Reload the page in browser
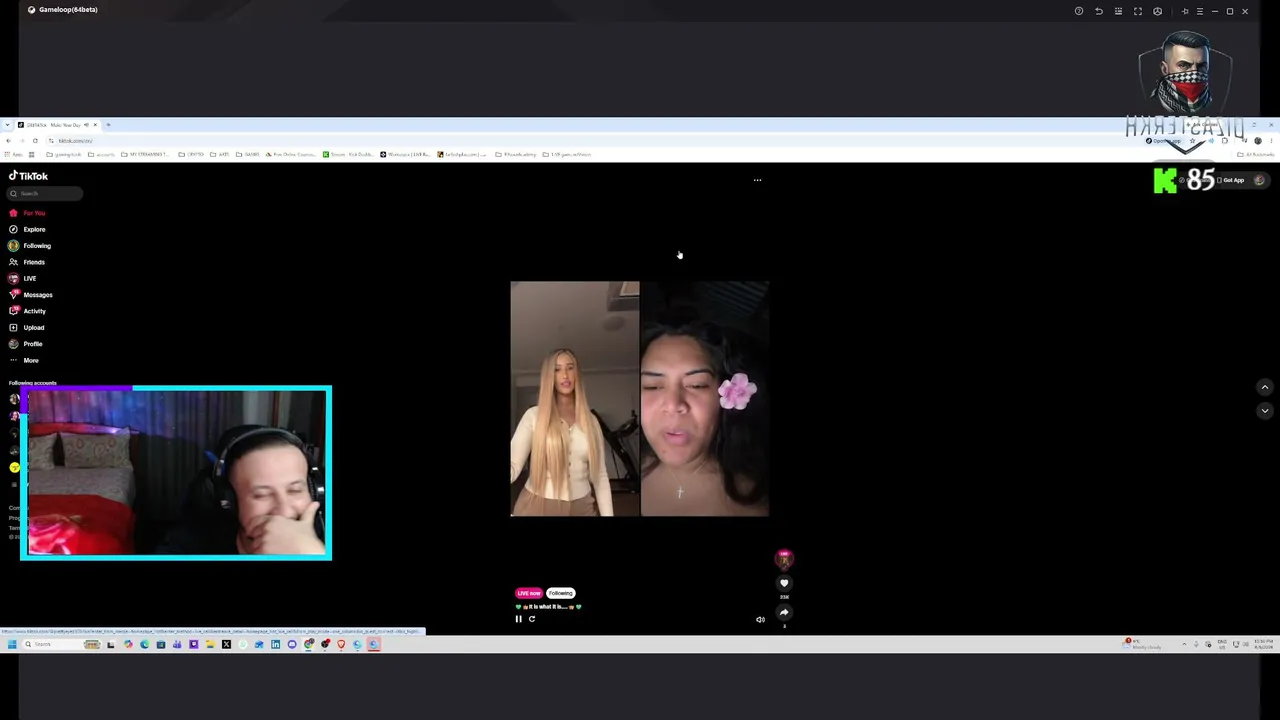The width and height of the screenshot is (1280, 720). (x=35, y=141)
